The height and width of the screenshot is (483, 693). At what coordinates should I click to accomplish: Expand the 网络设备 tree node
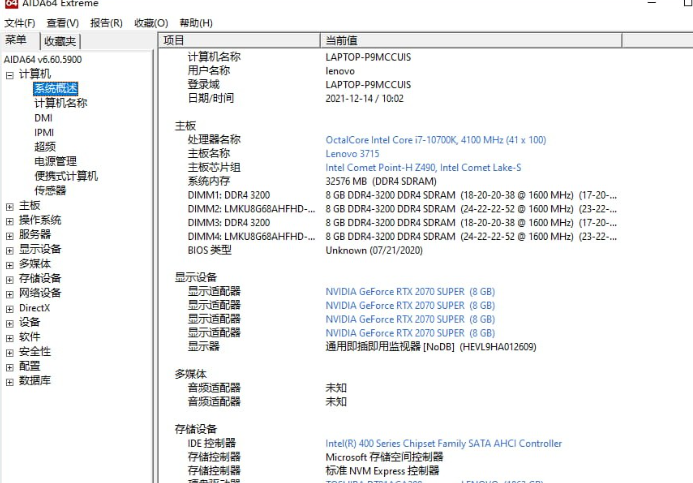pyautogui.click(x=10, y=294)
